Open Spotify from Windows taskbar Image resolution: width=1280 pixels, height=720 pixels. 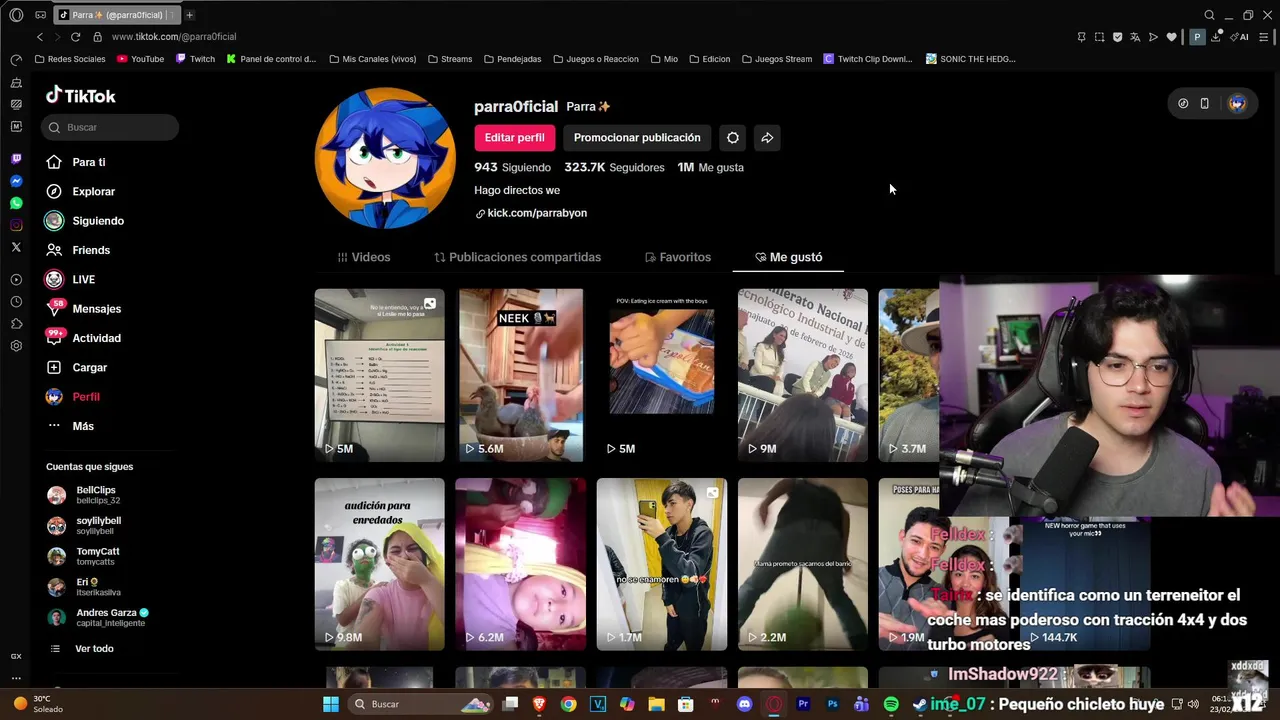click(891, 704)
